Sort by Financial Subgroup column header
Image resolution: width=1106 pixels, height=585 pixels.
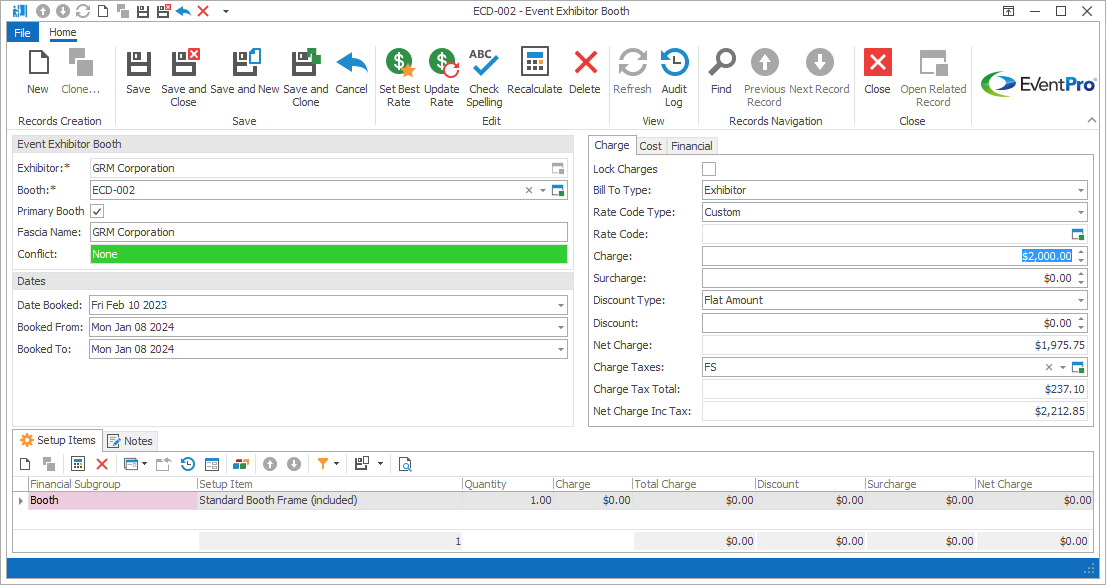[112, 484]
